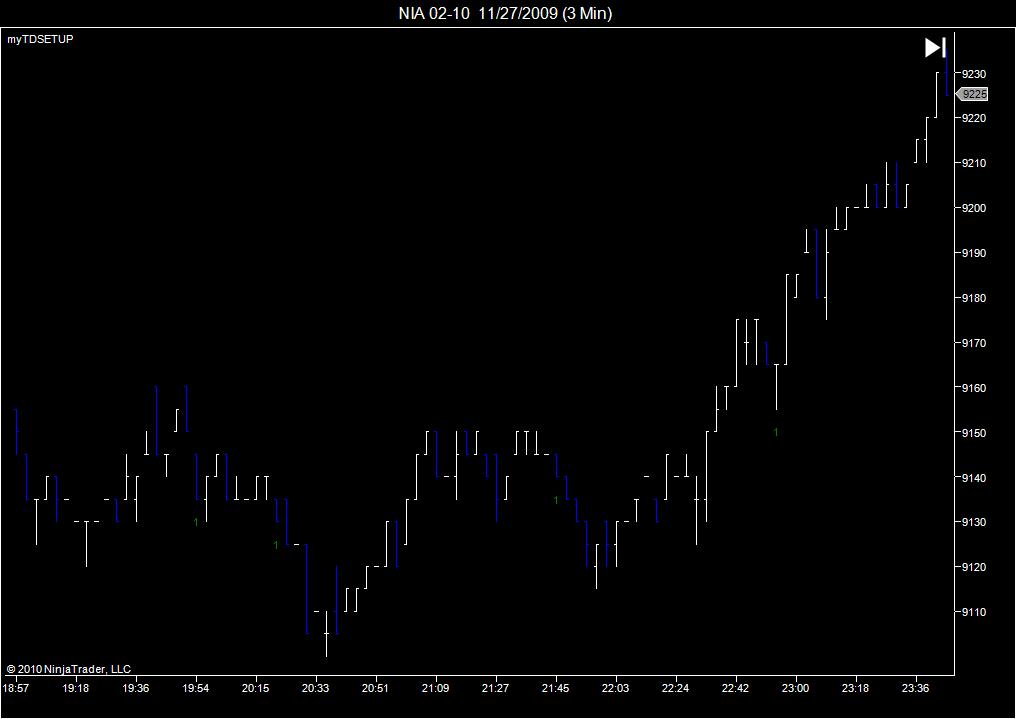Click the 9170 price axis label

974,343
